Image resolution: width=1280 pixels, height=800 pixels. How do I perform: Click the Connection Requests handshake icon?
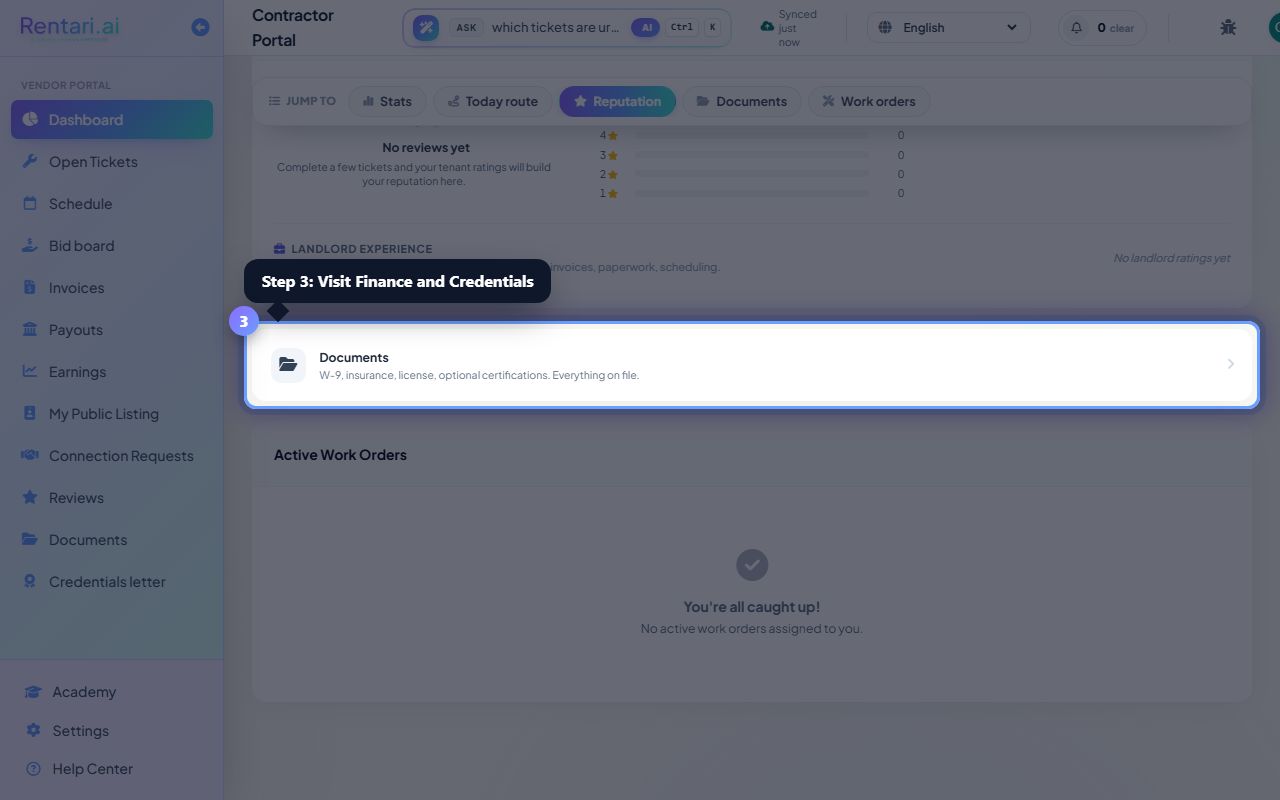tap(30, 455)
